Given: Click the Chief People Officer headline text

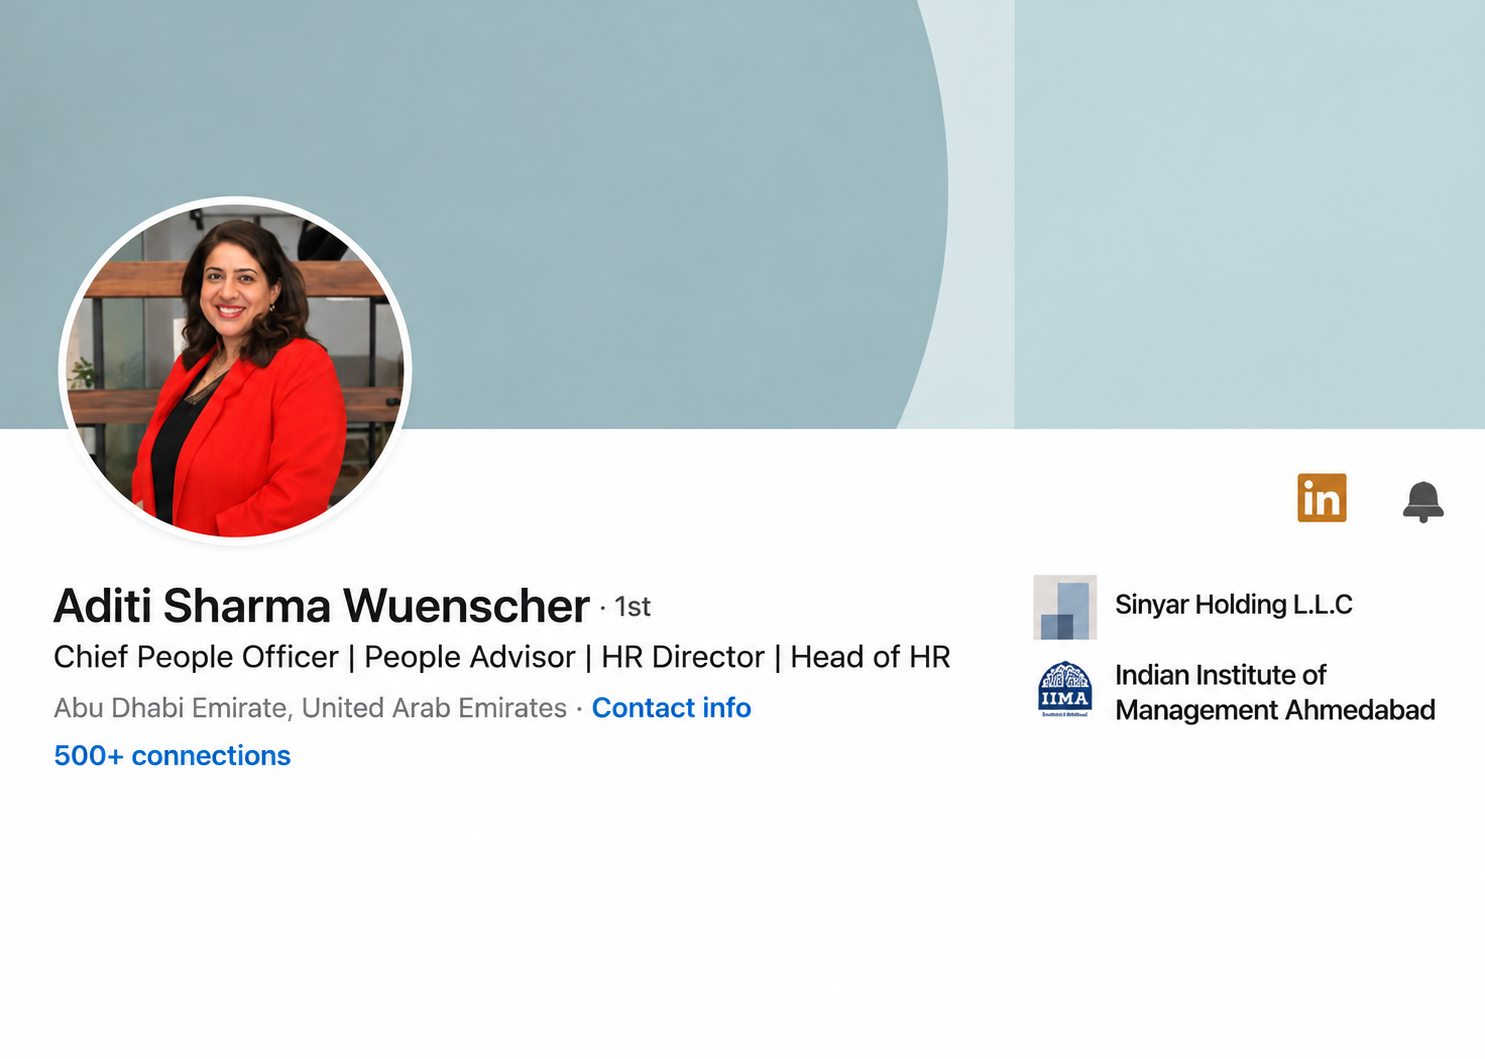Looking at the screenshot, I should point(502,657).
